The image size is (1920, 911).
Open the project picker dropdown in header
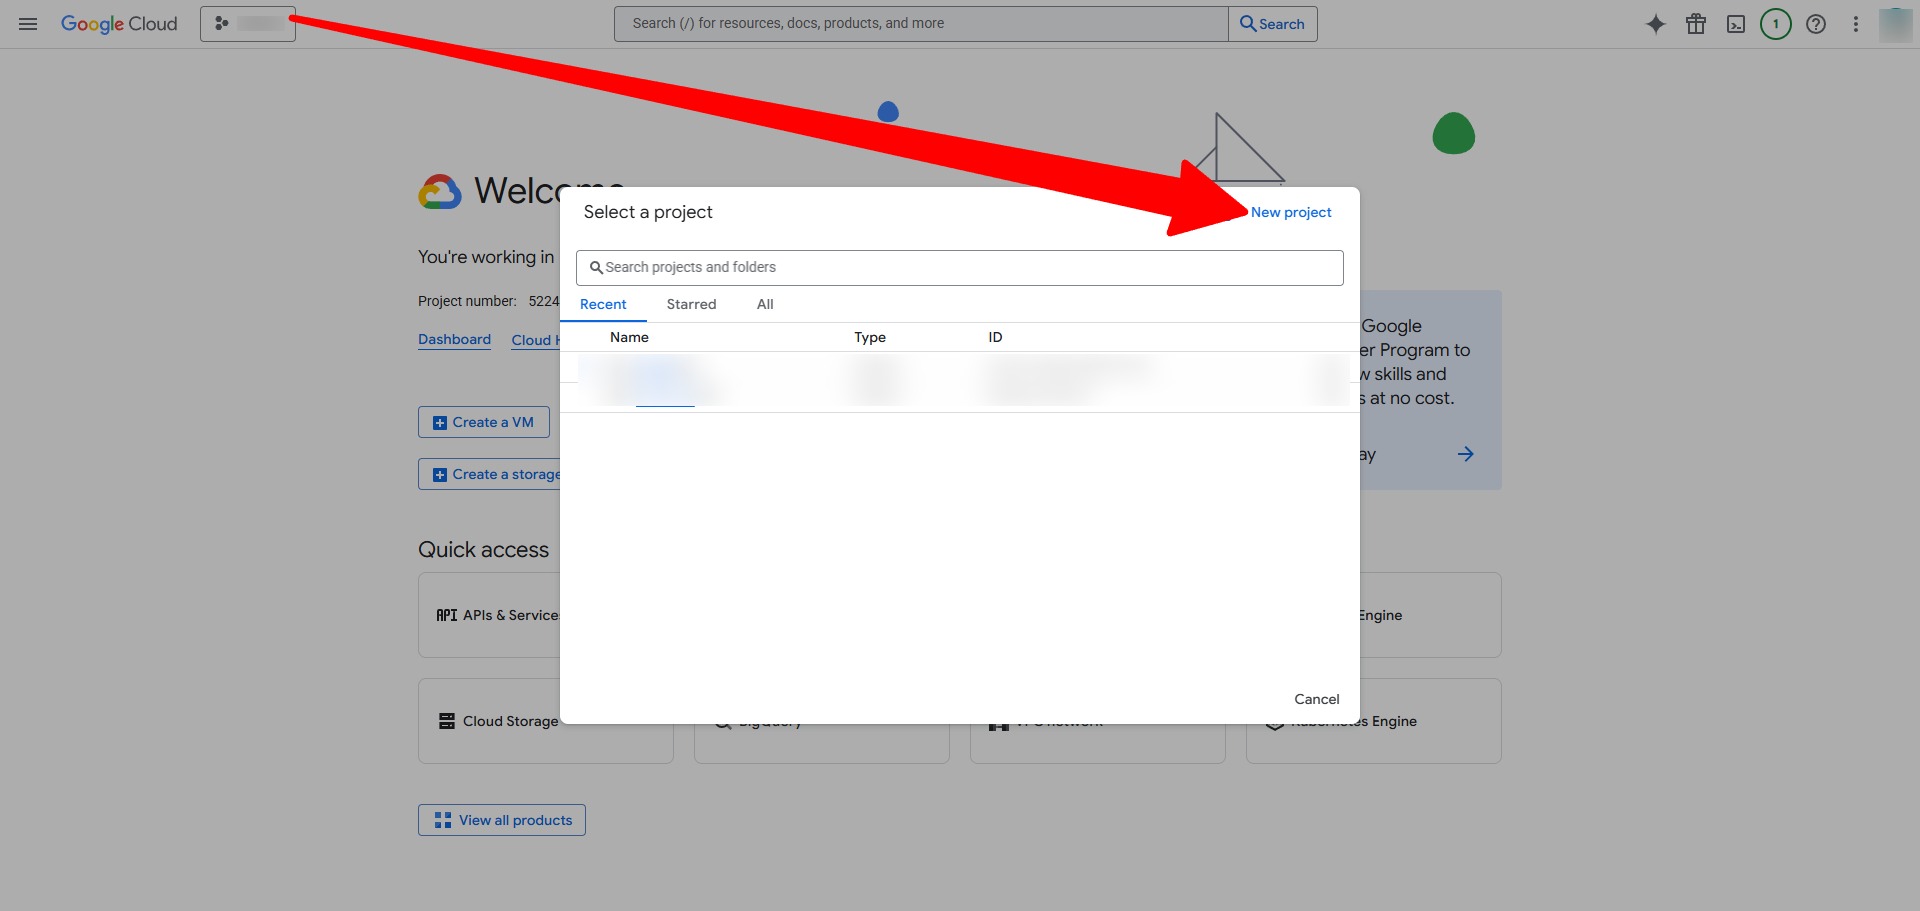(248, 24)
